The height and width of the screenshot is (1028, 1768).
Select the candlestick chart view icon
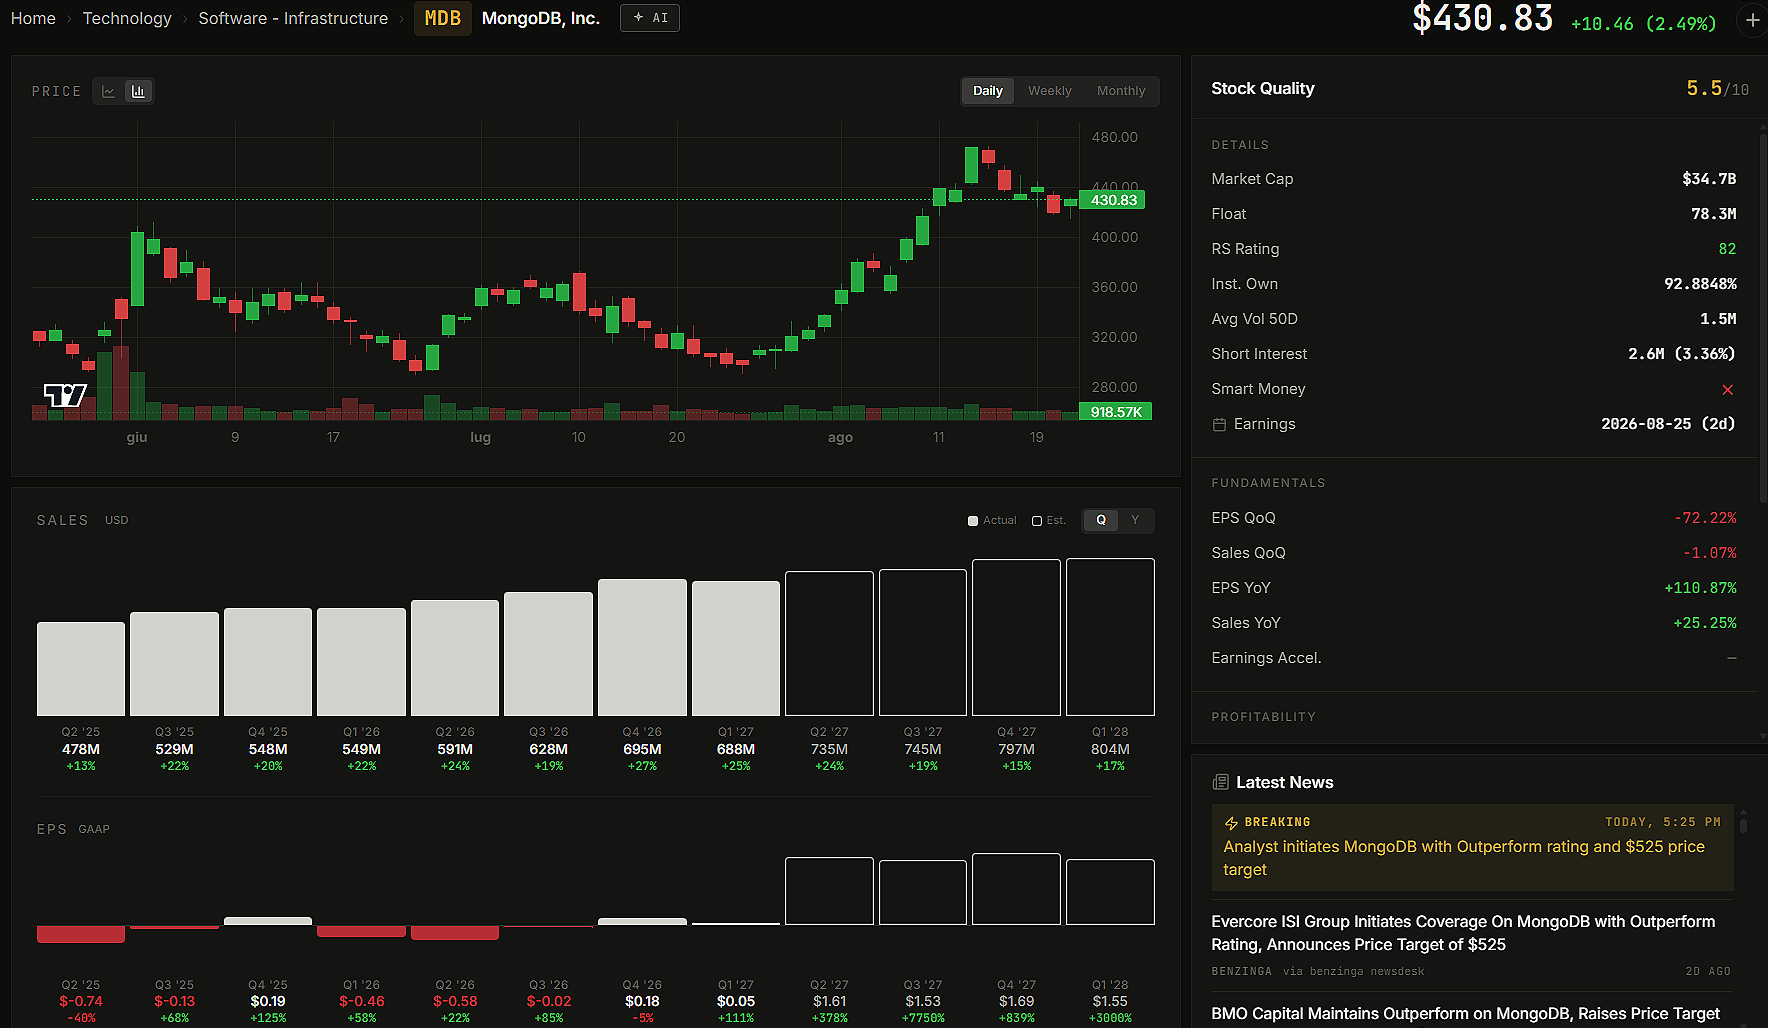138,91
